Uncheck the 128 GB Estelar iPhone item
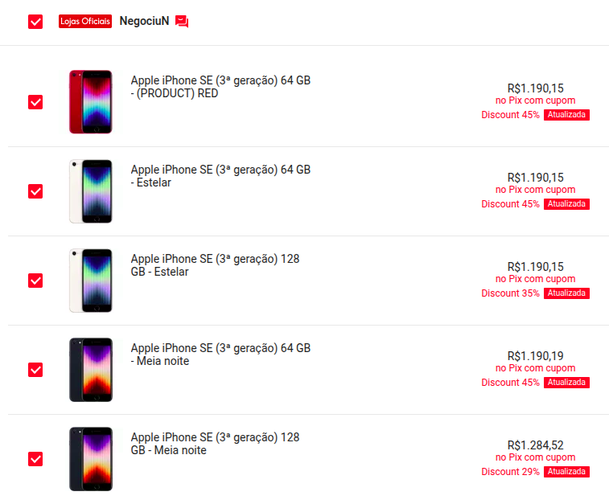609x500 pixels. point(35,280)
